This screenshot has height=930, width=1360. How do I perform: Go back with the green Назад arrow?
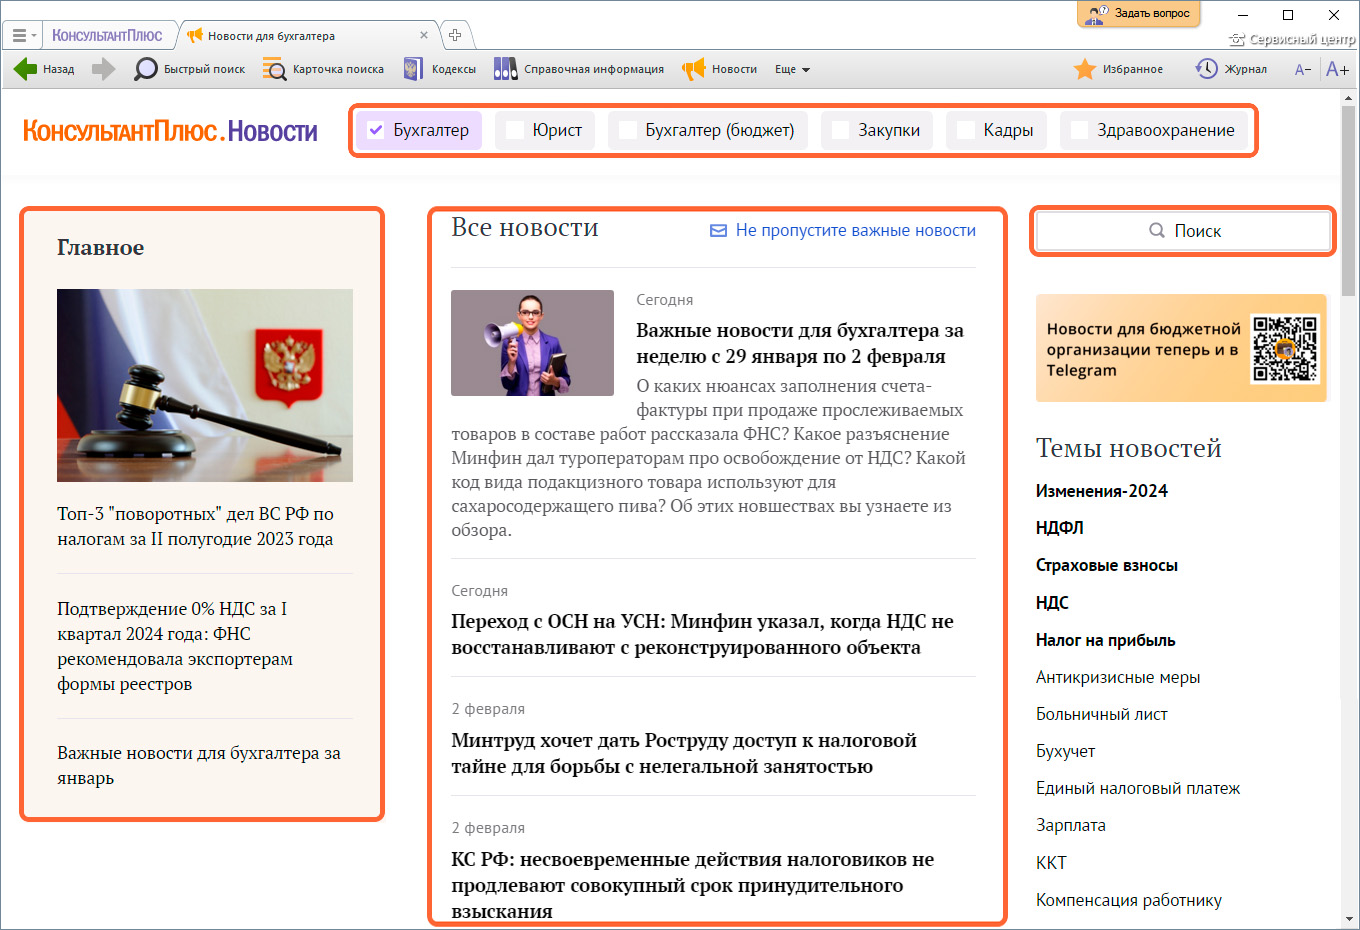tap(44, 69)
